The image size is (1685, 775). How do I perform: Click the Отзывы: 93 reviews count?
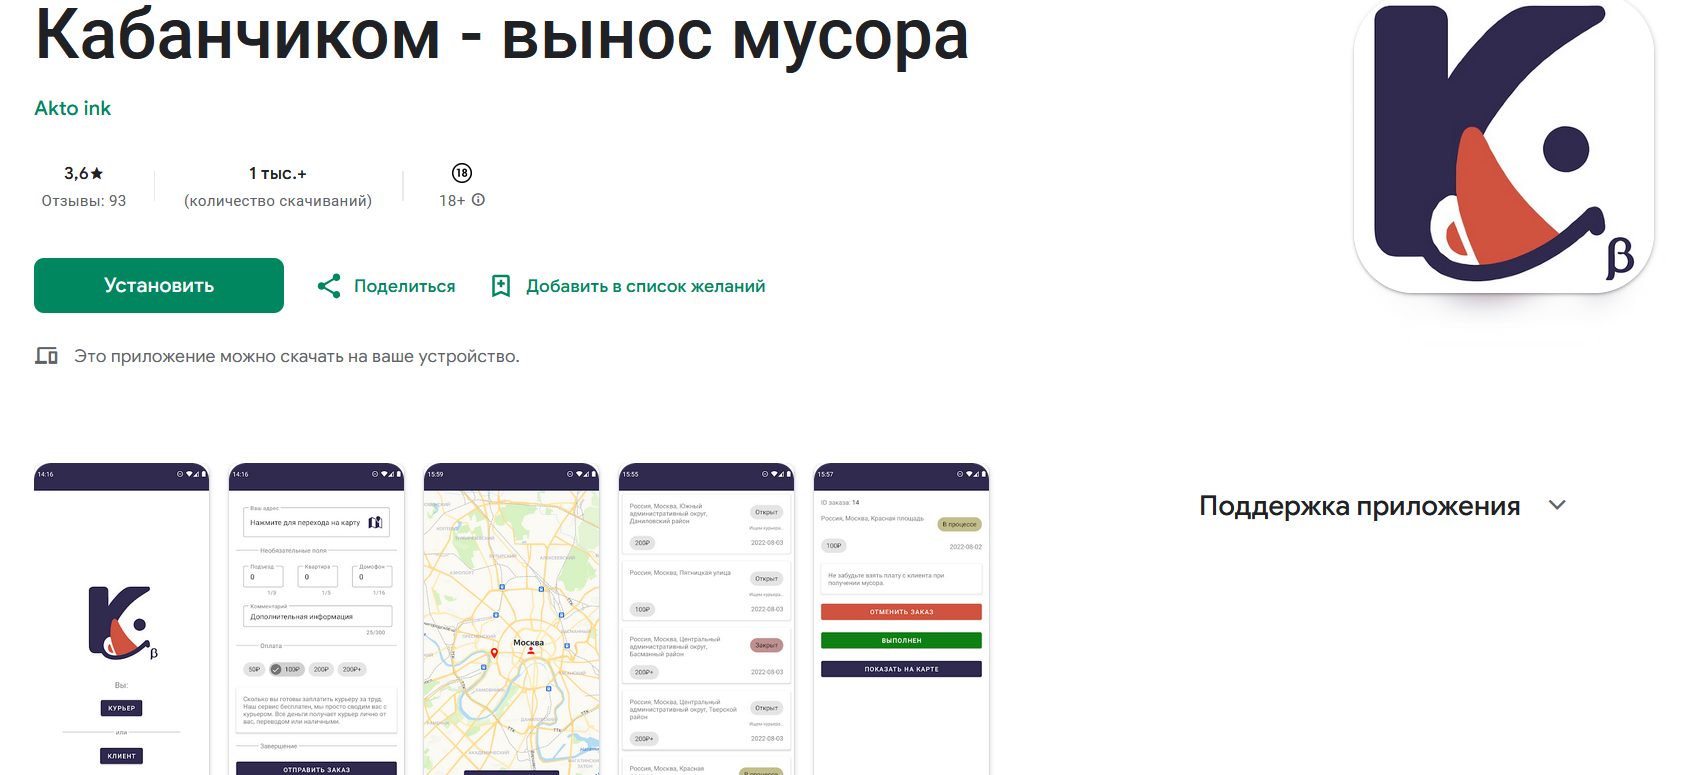click(x=84, y=201)
